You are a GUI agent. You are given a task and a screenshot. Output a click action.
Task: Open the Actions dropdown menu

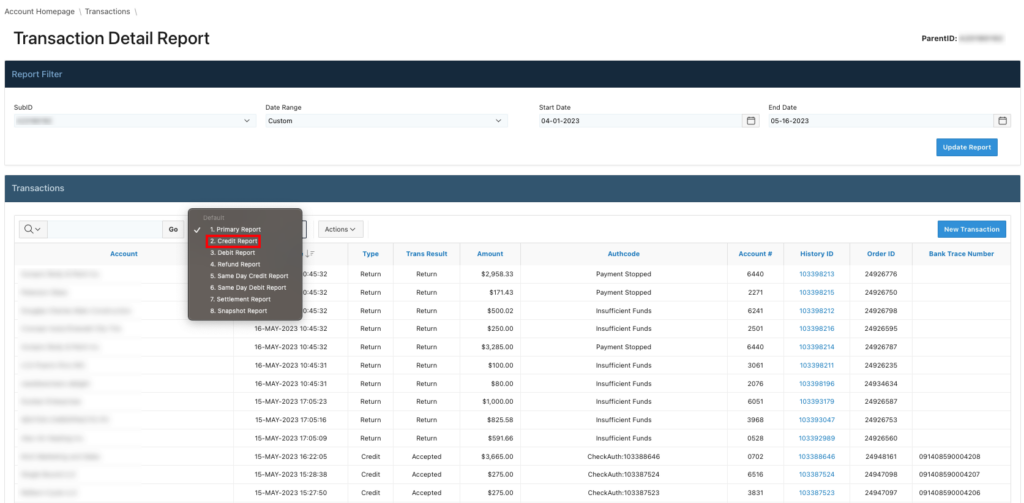click(340, 229)
